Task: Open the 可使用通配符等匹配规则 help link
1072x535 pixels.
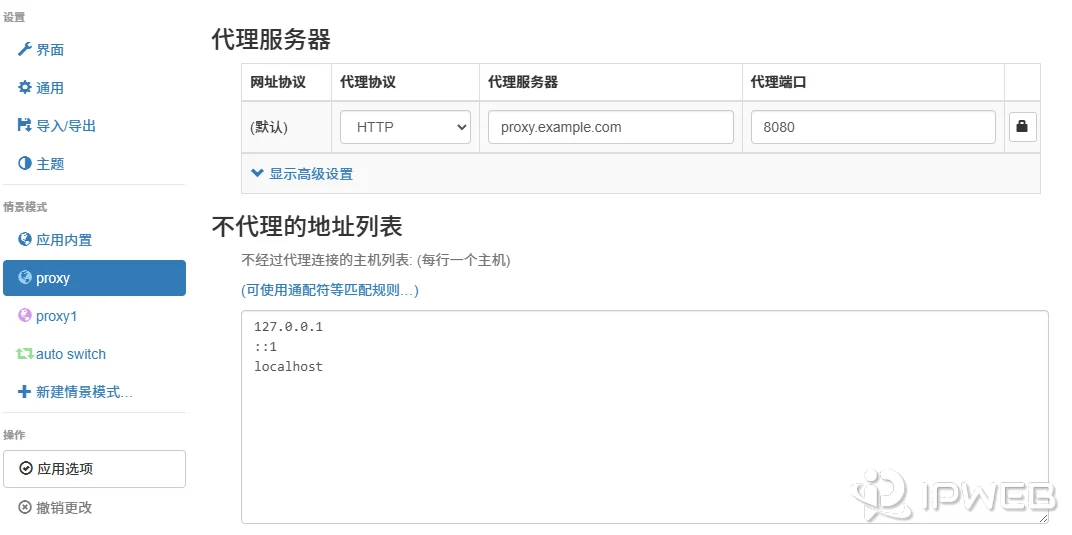Action: (x=330, y=290)
